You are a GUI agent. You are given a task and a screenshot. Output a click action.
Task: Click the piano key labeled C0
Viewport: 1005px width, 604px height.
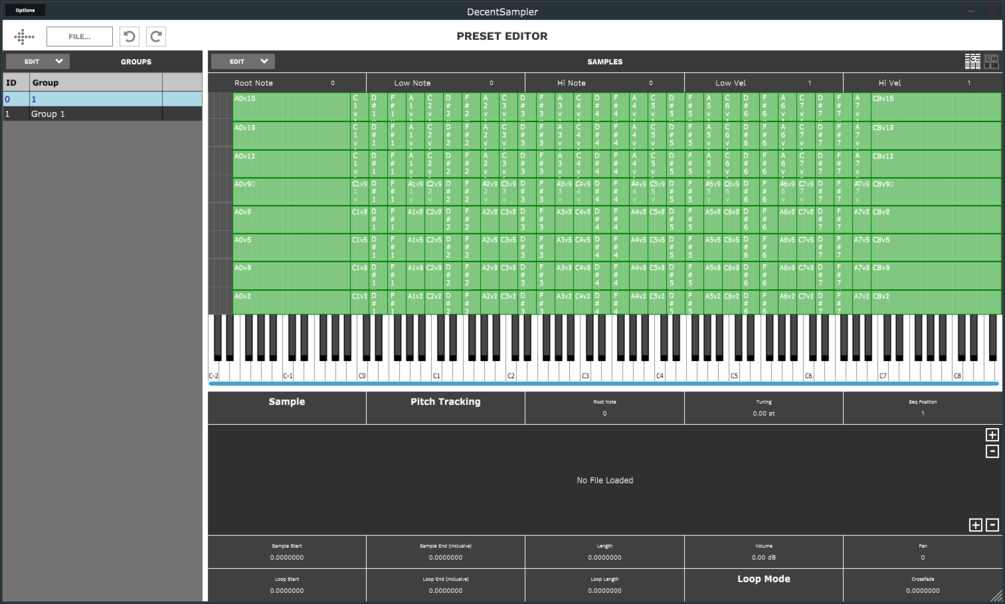[362, 371]
